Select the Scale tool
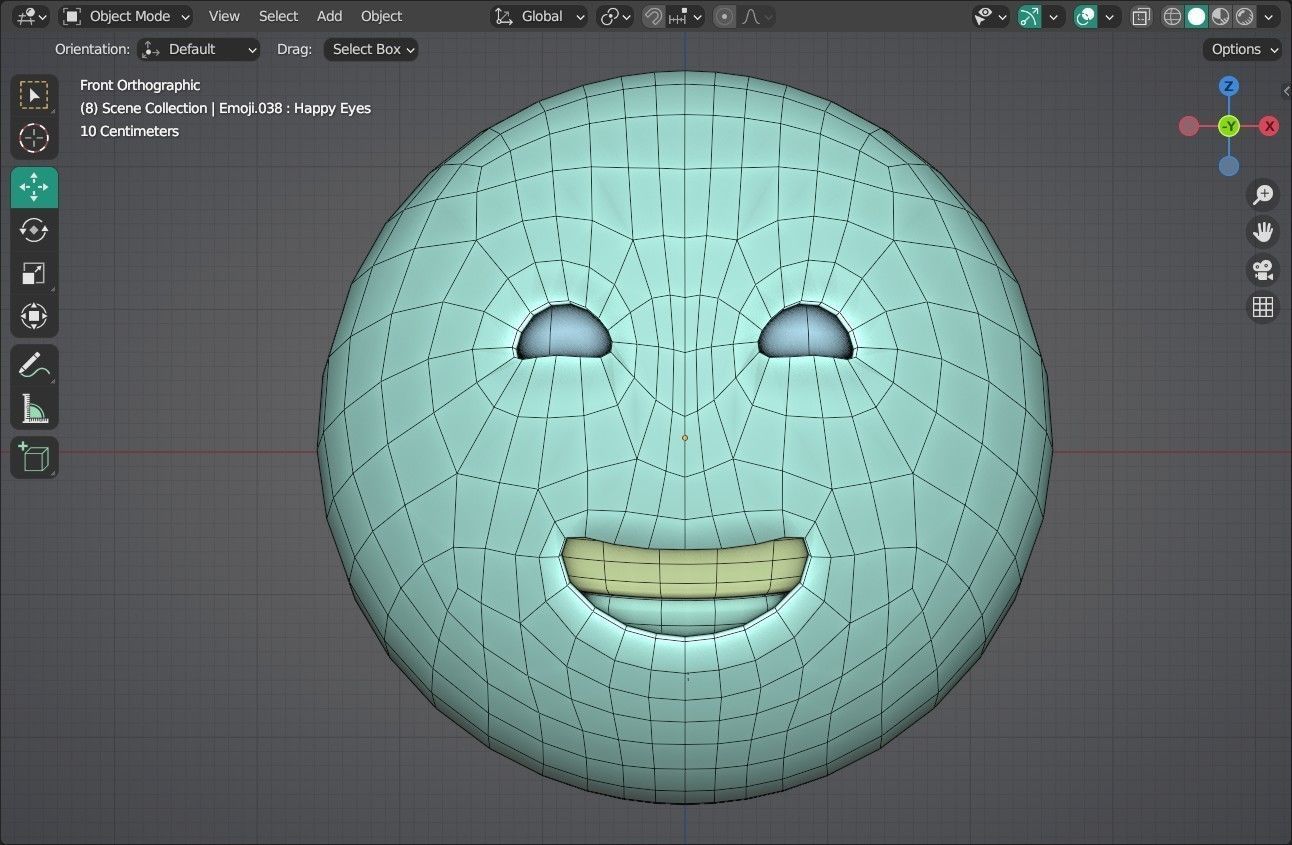Screen dimensions: 1292x845 pyautogui.click(x=34, y=273)
